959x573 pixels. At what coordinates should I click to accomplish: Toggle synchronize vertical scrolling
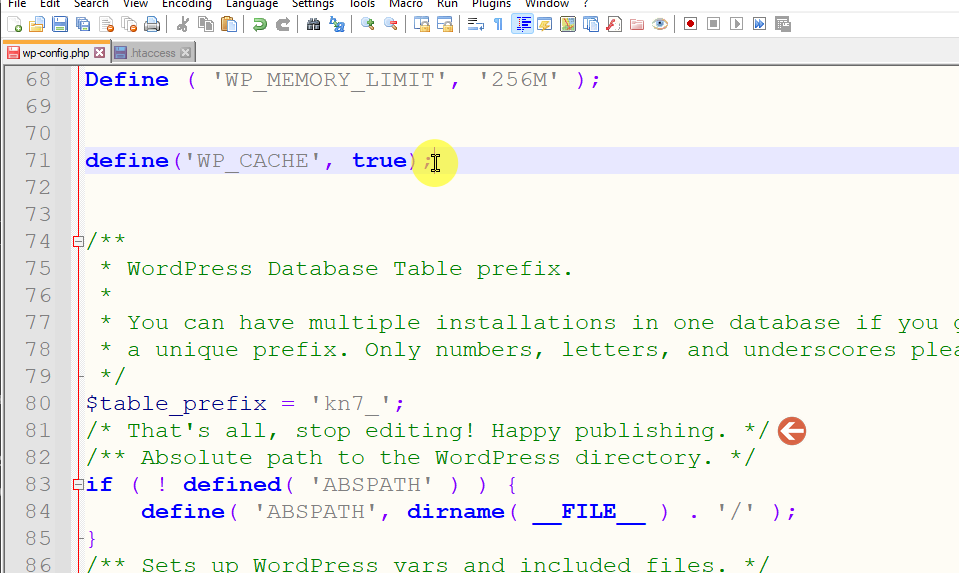(421, 24)
